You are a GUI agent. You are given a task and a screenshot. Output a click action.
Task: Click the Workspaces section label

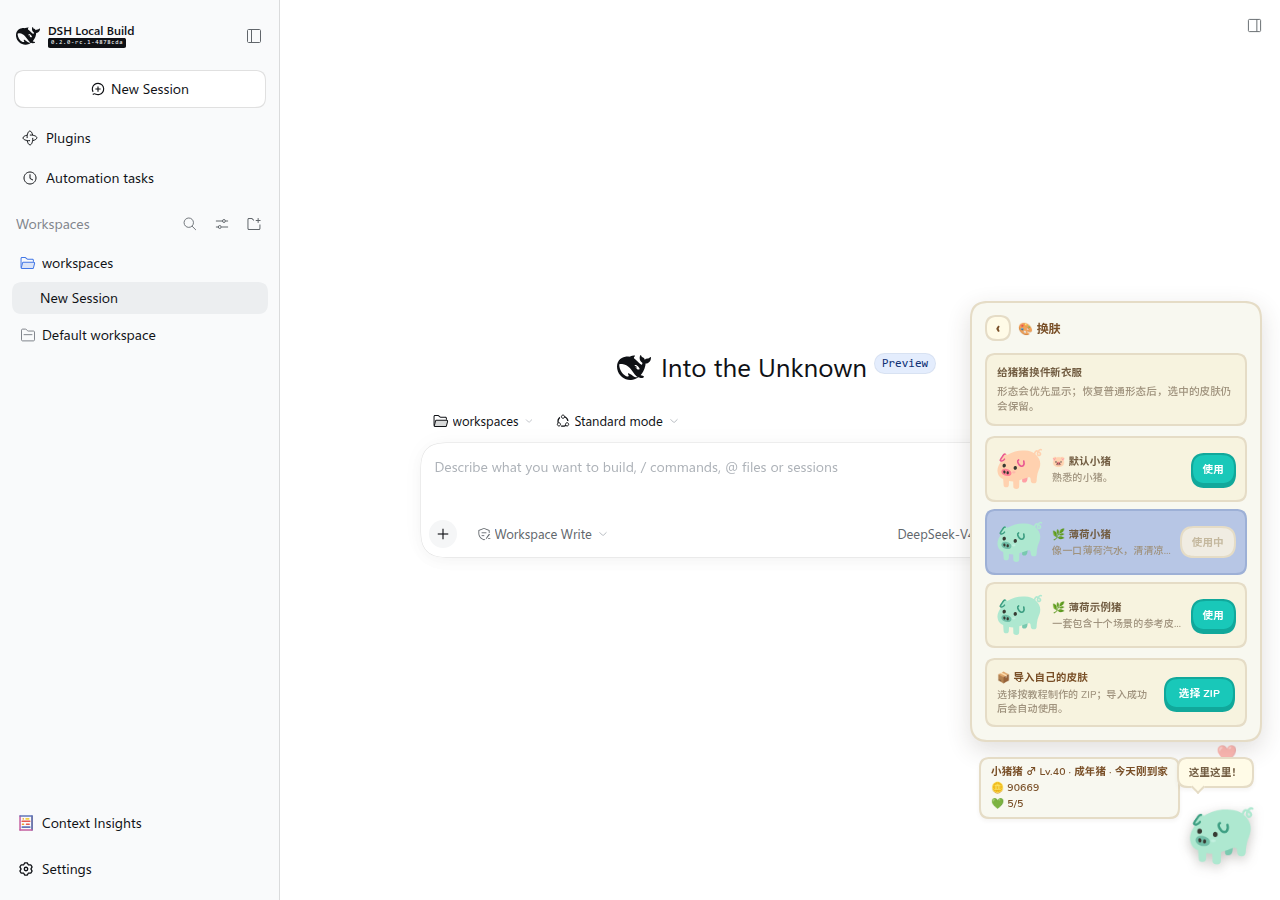53,224
